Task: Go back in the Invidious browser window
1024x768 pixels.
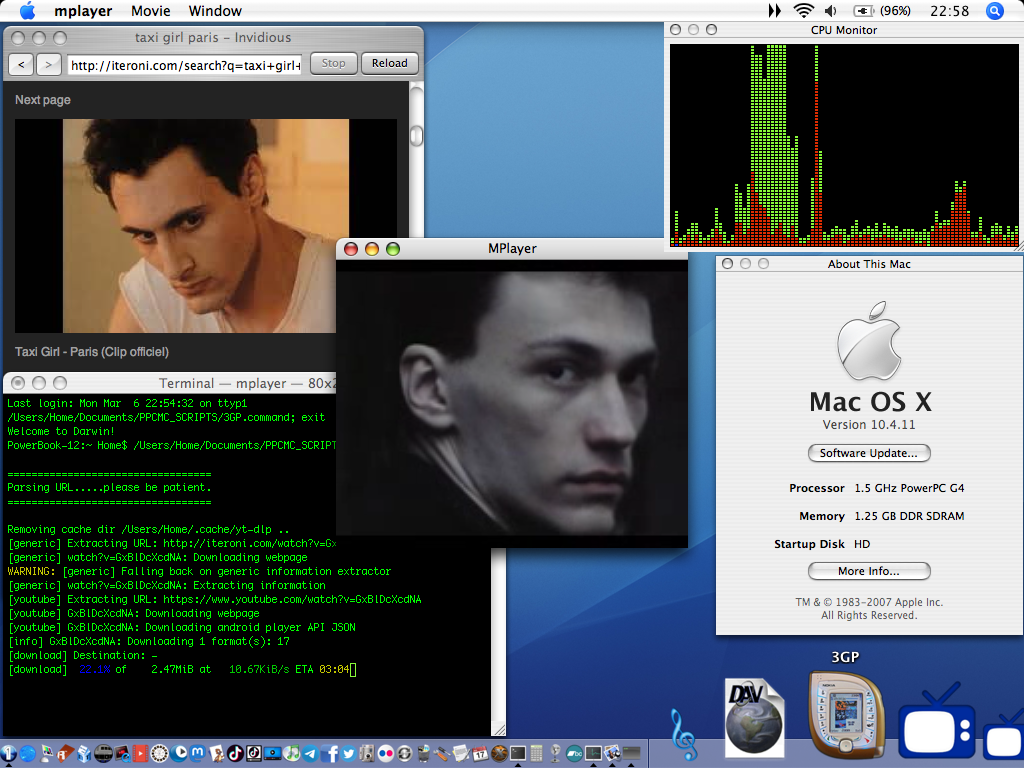Action: coord(21,64)
